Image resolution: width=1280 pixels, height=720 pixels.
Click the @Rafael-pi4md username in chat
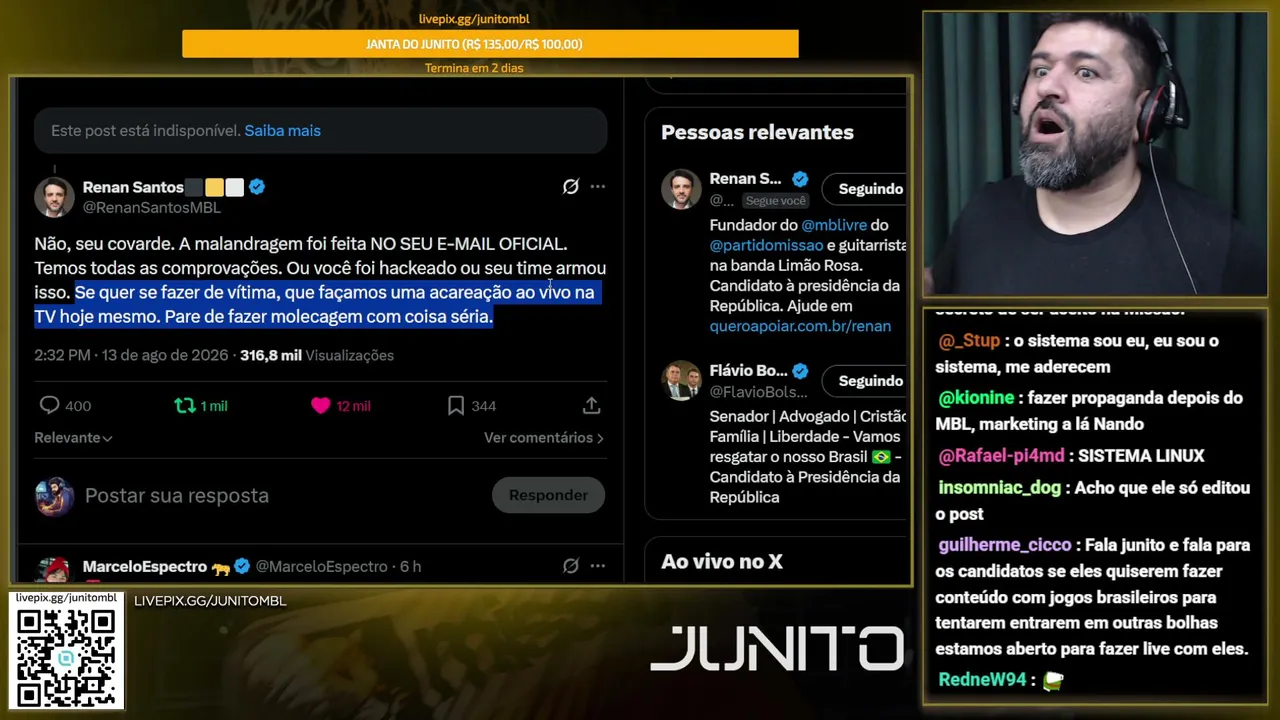coord(1001,456)
